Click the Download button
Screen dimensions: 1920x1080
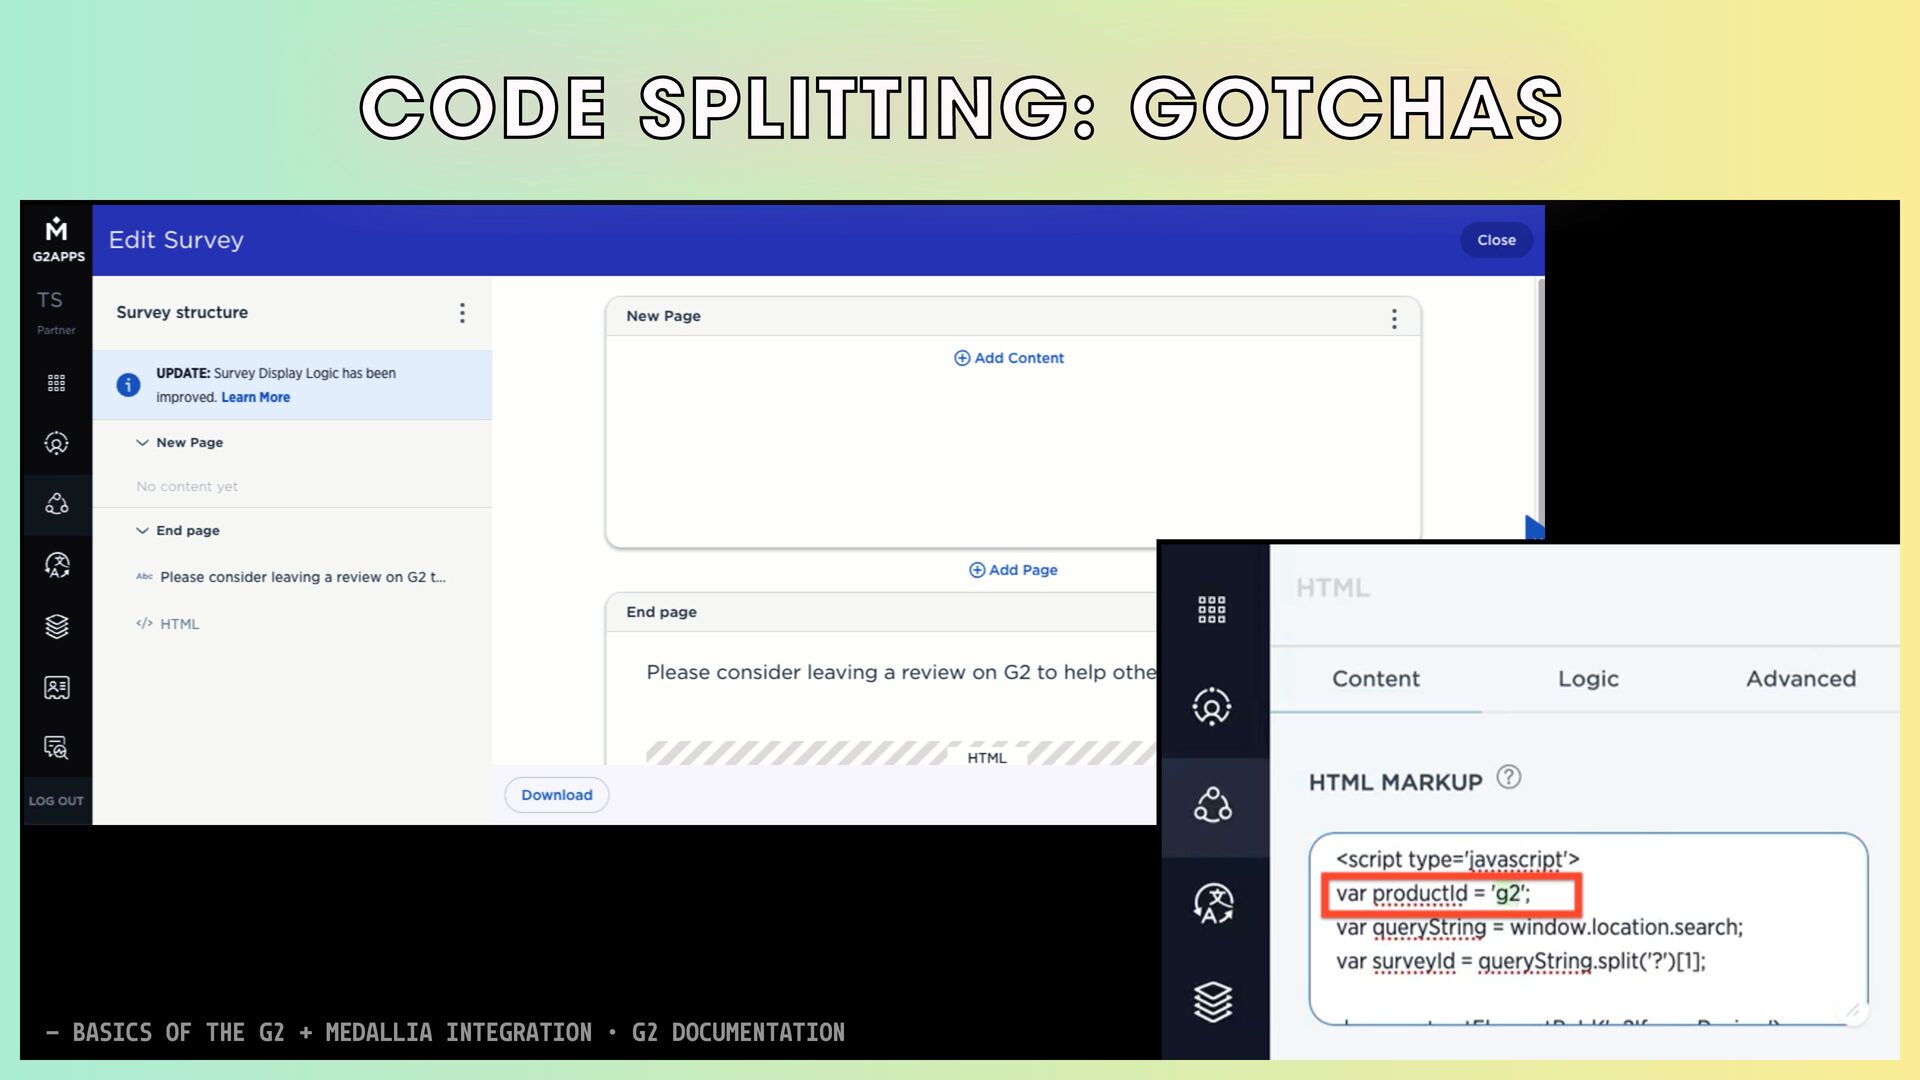tap(556, 795)
